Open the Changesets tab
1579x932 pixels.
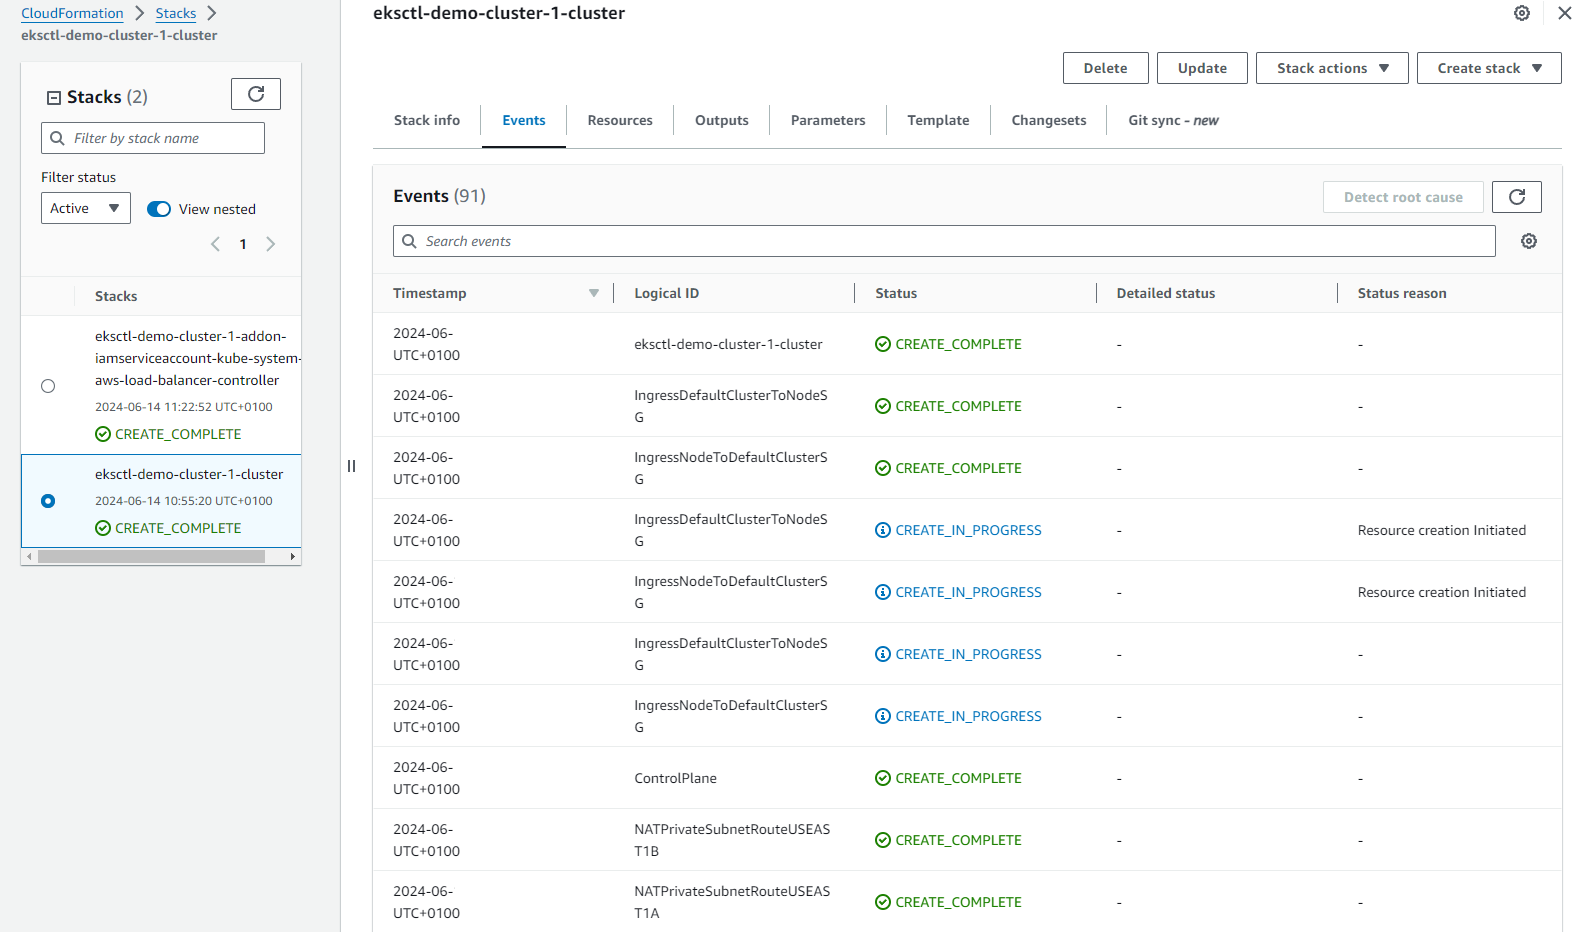pos(1049,120)
